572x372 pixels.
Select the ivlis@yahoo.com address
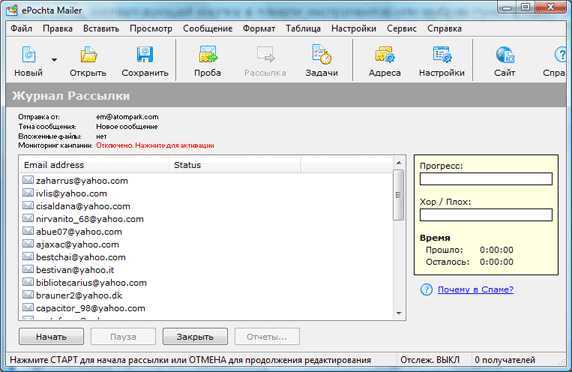coord(72,193)
